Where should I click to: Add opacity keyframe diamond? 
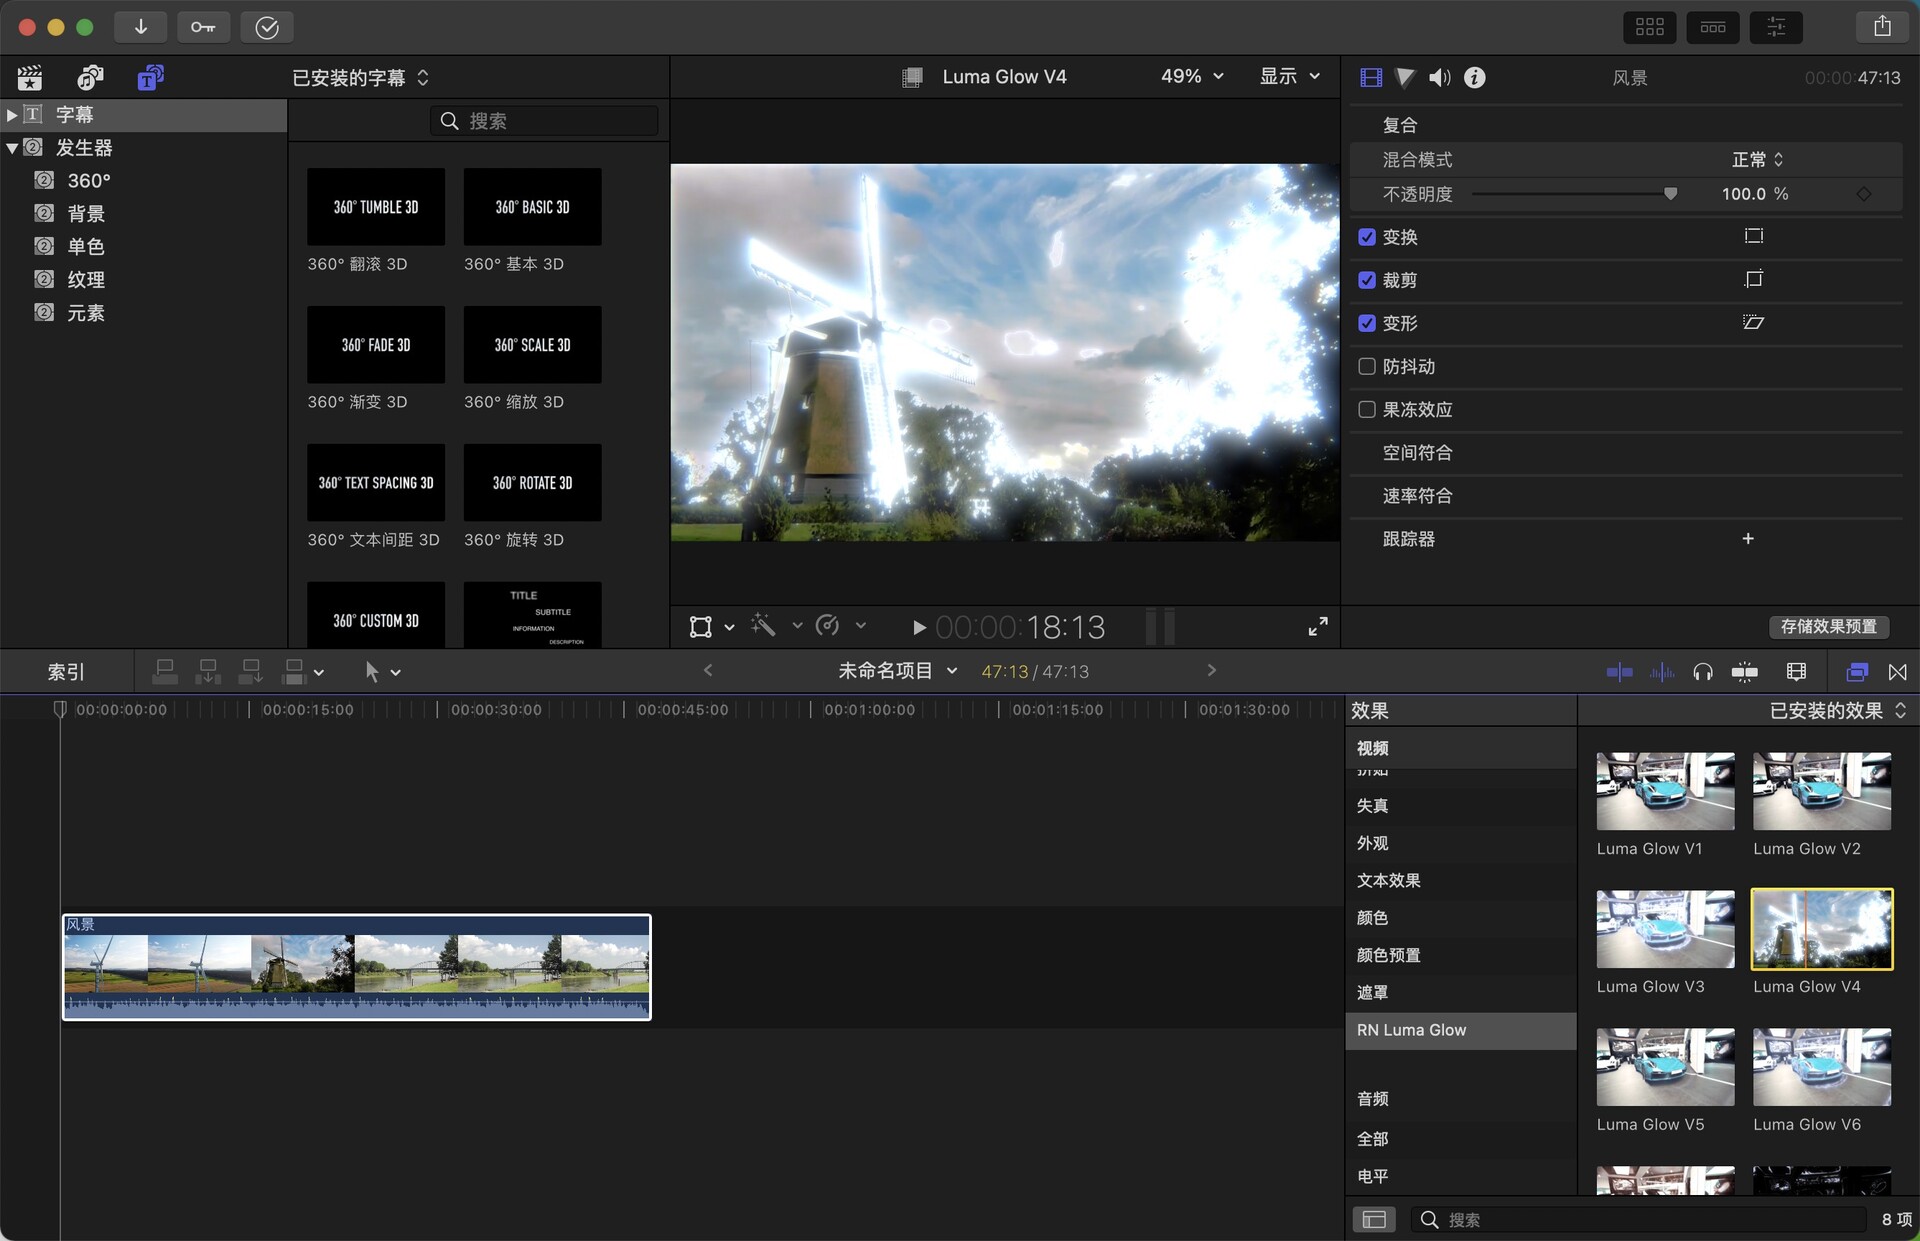[x=1864, y=194]
